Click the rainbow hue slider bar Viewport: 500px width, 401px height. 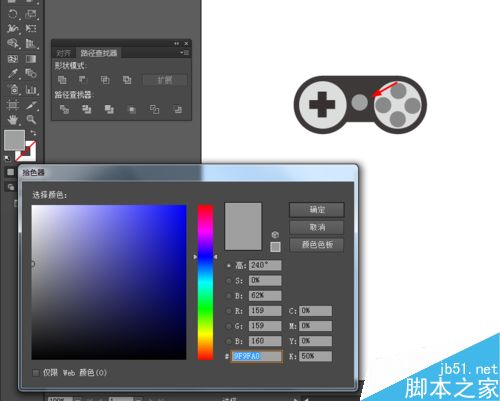(x=205, y=282)
